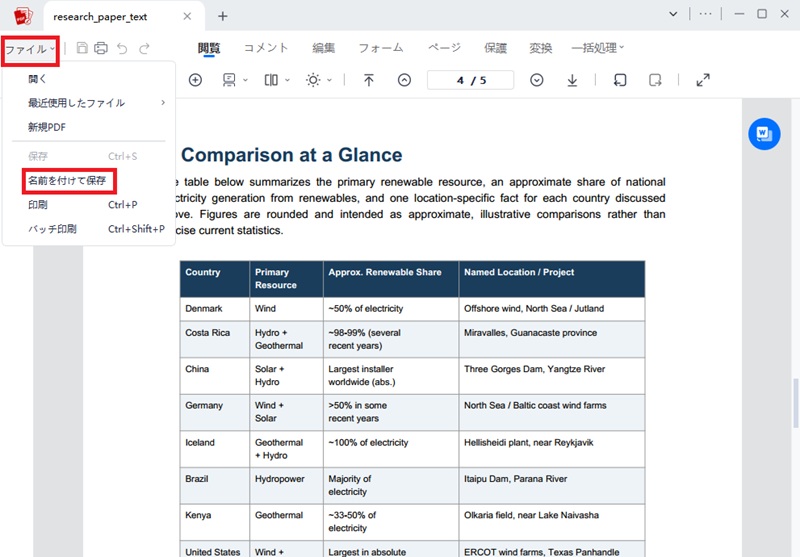Click the page number input field
The height and width of the screenshot is (557, 800).
pos(470,80)
